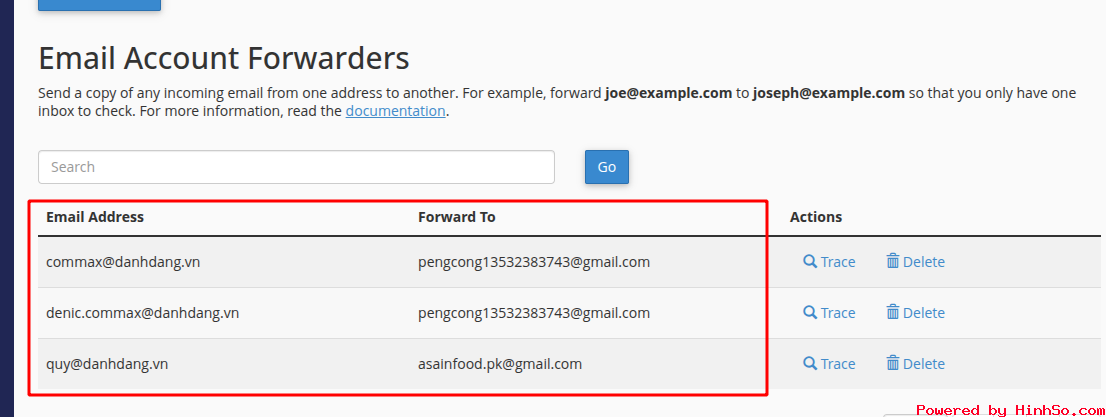
Task: Open the documentation link
Action: coord(395,111)
